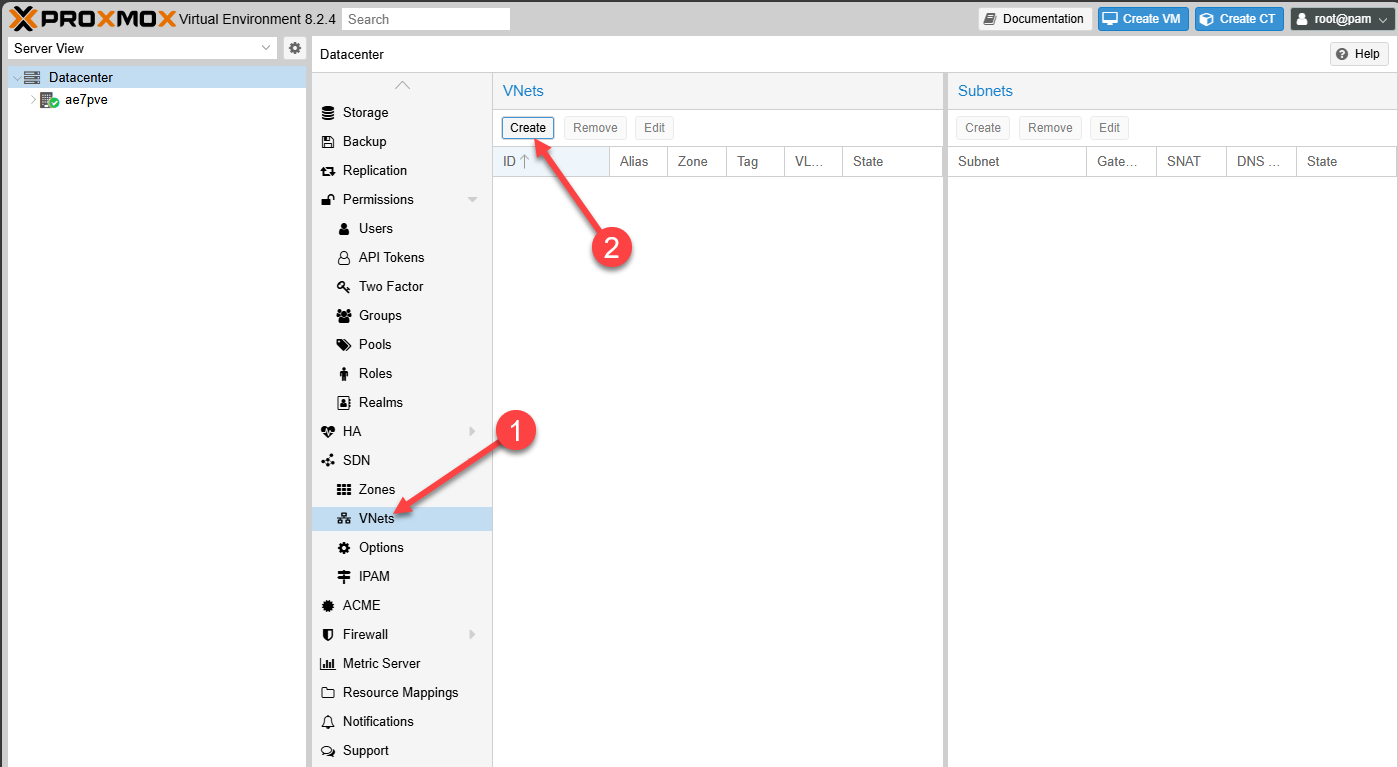The height and width of the screenshot is (767, 1398).
Task: Click the Permissions unlock icon
Action: (328, 200)
